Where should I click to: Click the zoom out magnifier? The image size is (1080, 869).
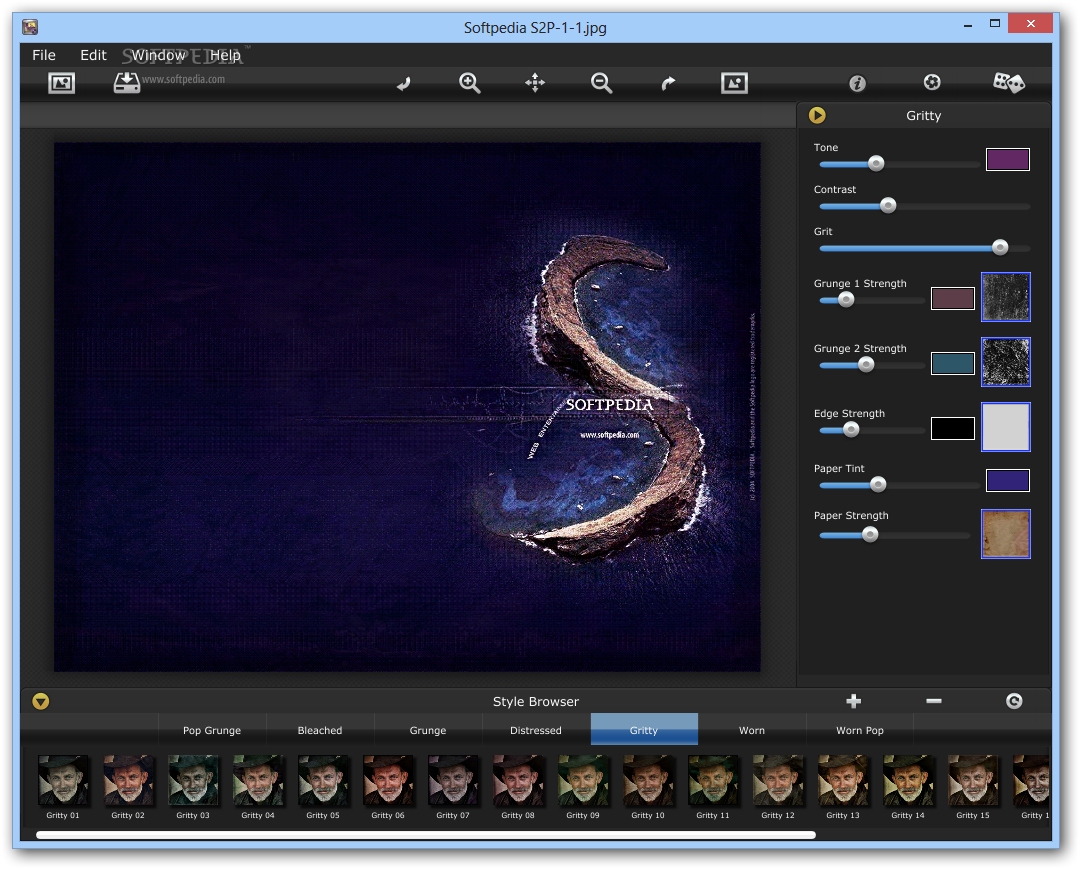pos(601,83)
